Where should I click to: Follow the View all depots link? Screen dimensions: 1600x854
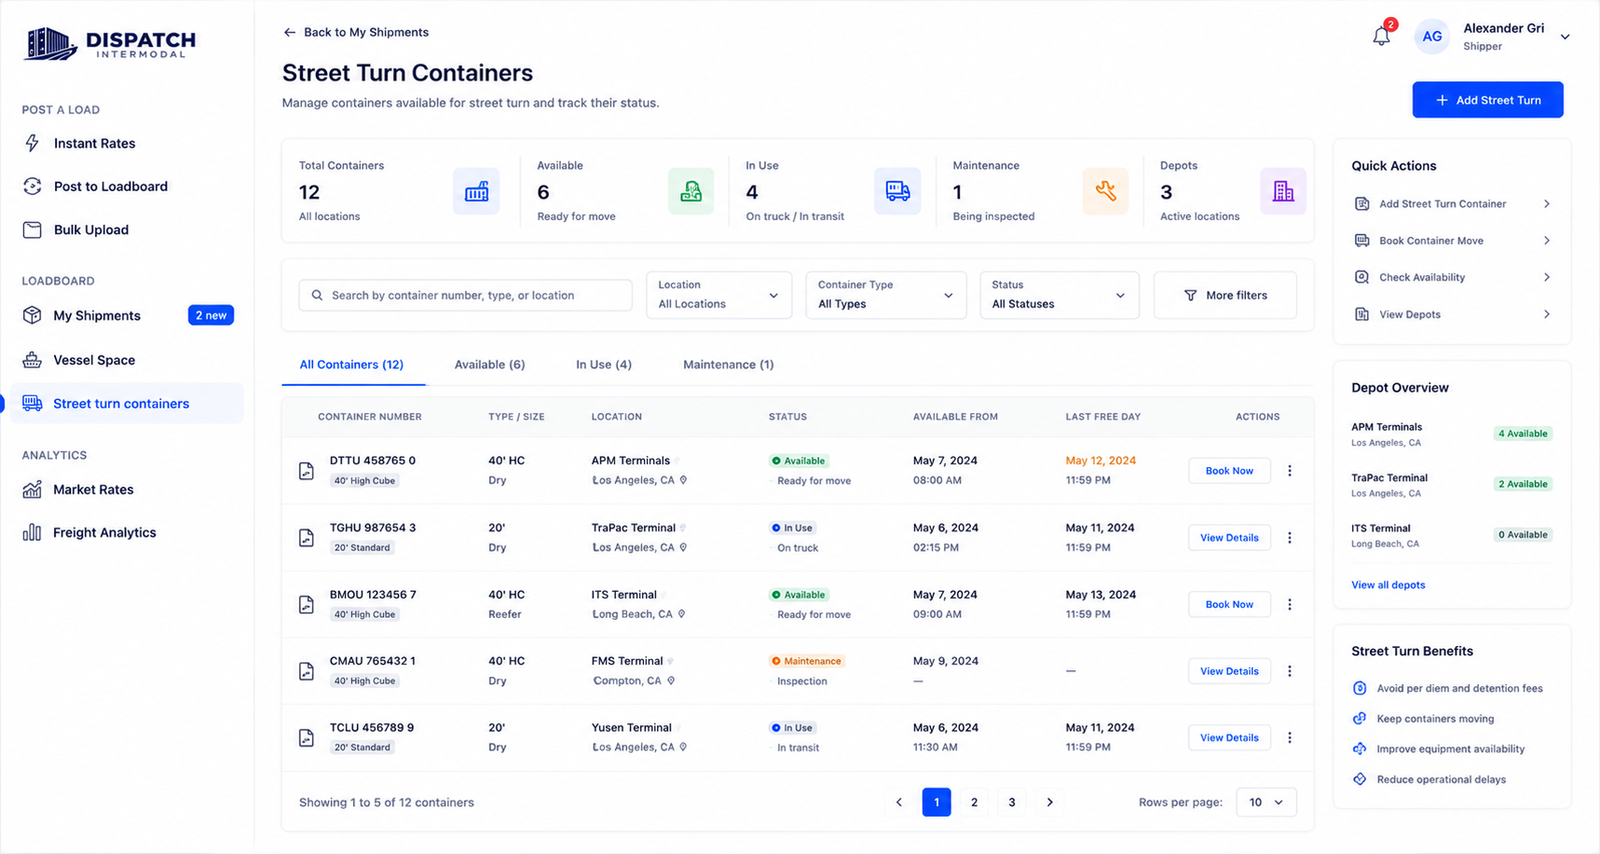pyautogui.click(x=1388, y=585)
